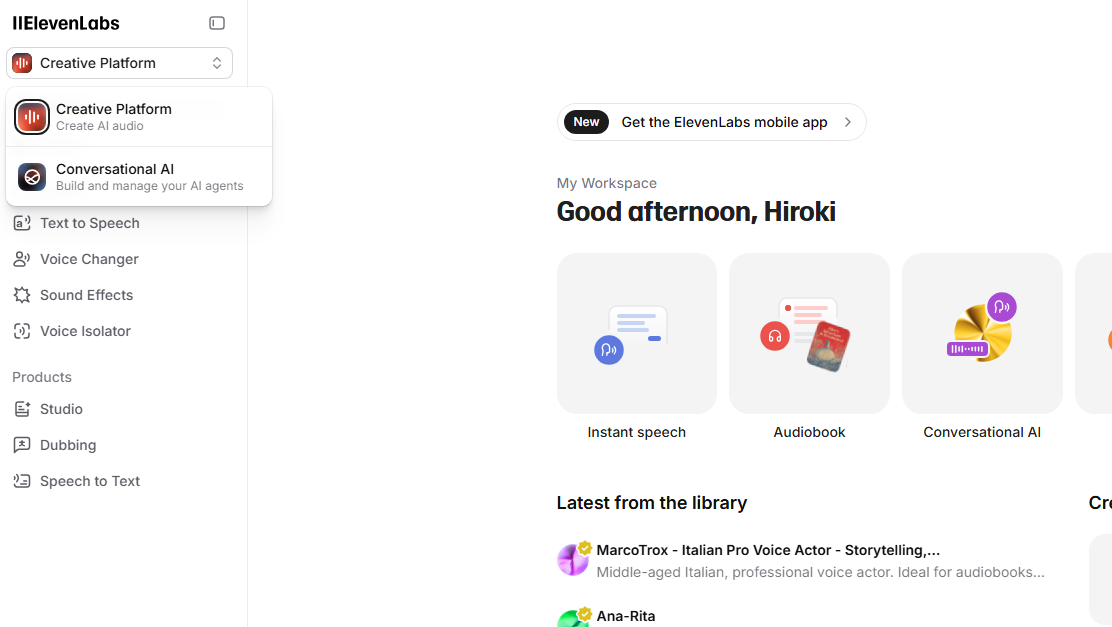Click the Products section heading
1112x627 pixels.
[x=42, y=377]
